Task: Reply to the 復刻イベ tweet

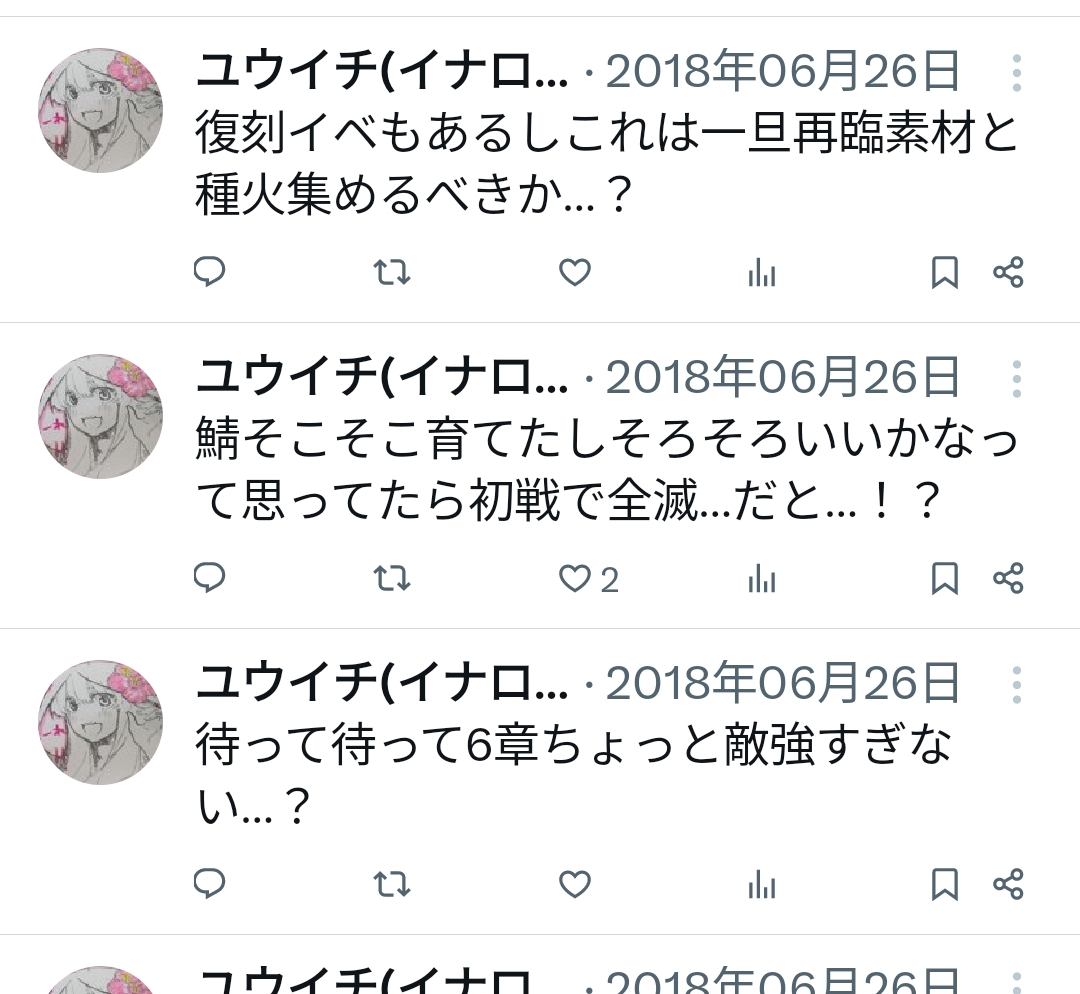Action: [x=209, y=271]
